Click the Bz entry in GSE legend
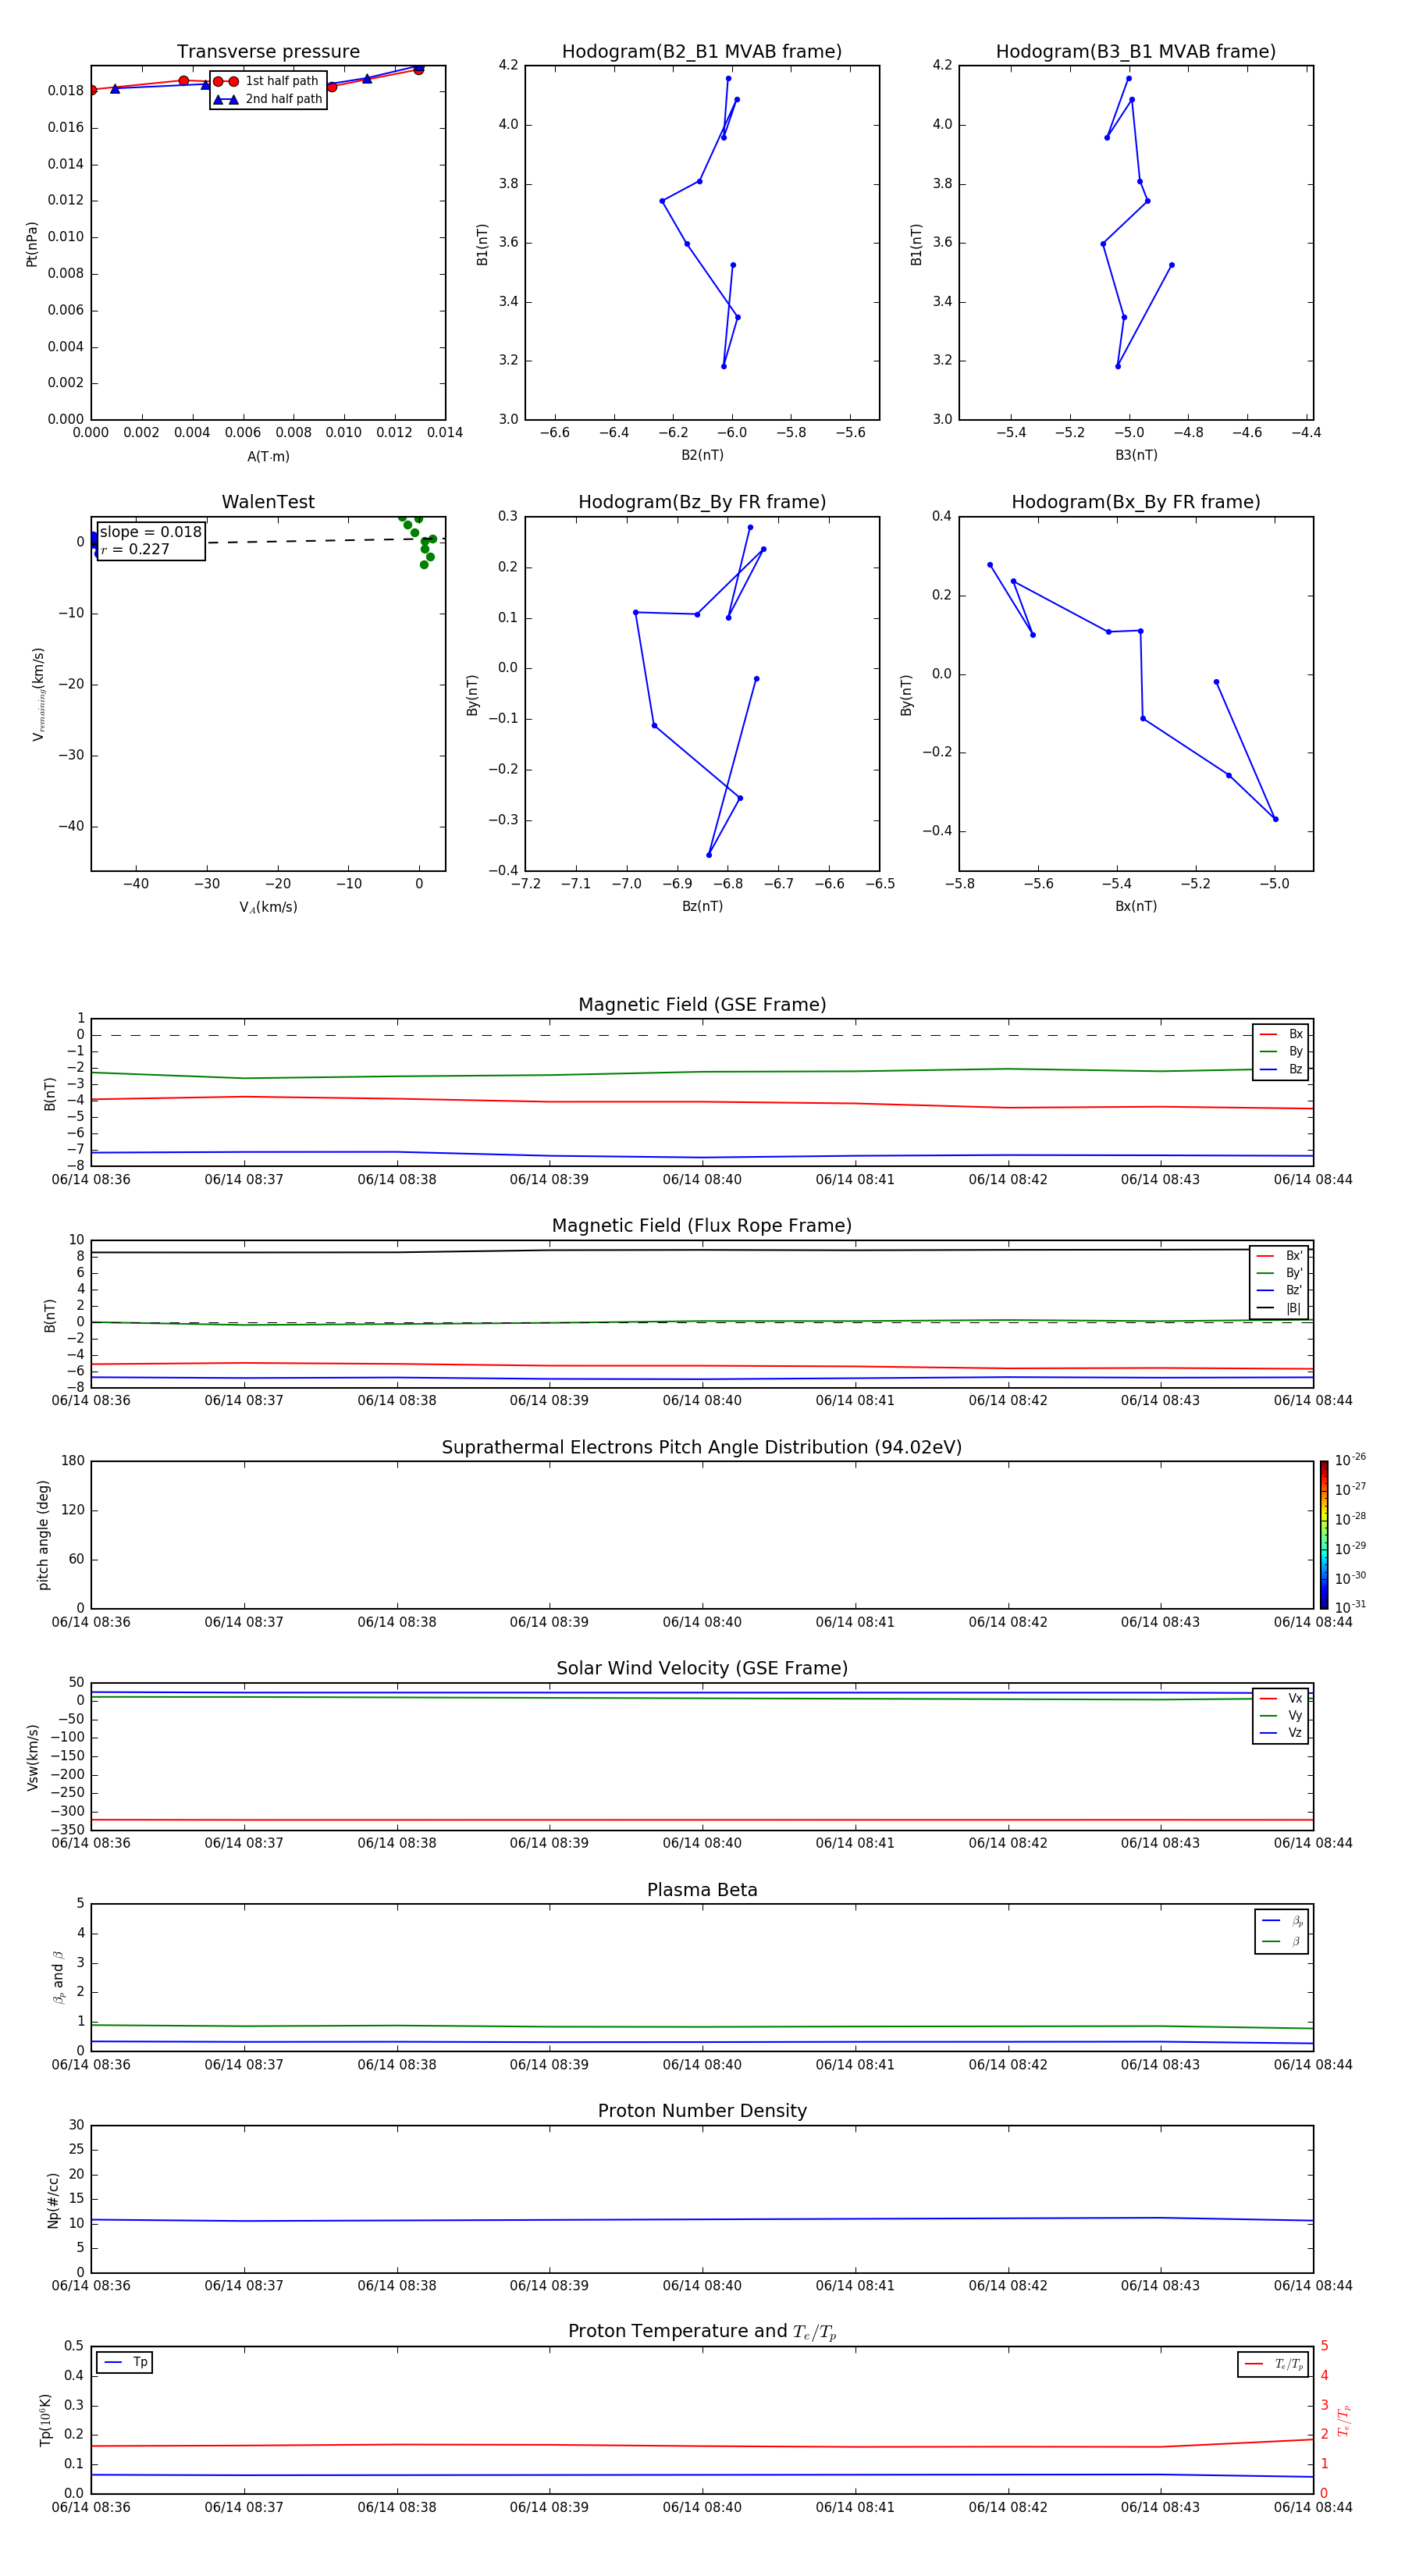Screen dimensions: 1405x2576 tap(1281, 1069)
